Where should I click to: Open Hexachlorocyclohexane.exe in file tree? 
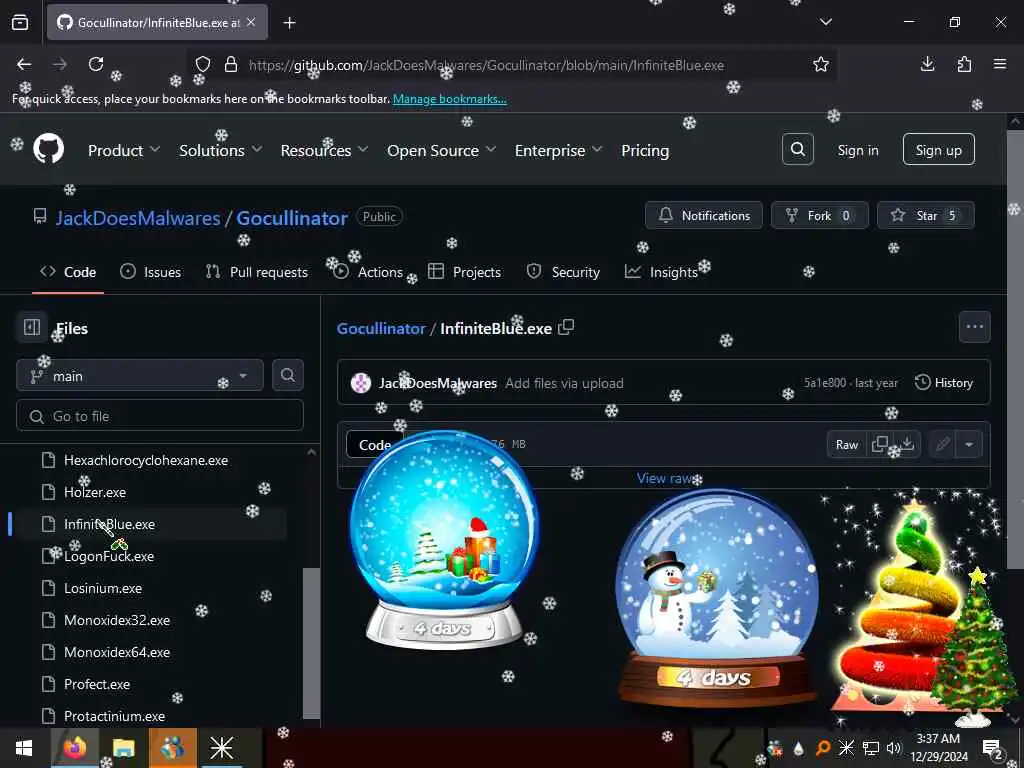[x=146, y=460]
